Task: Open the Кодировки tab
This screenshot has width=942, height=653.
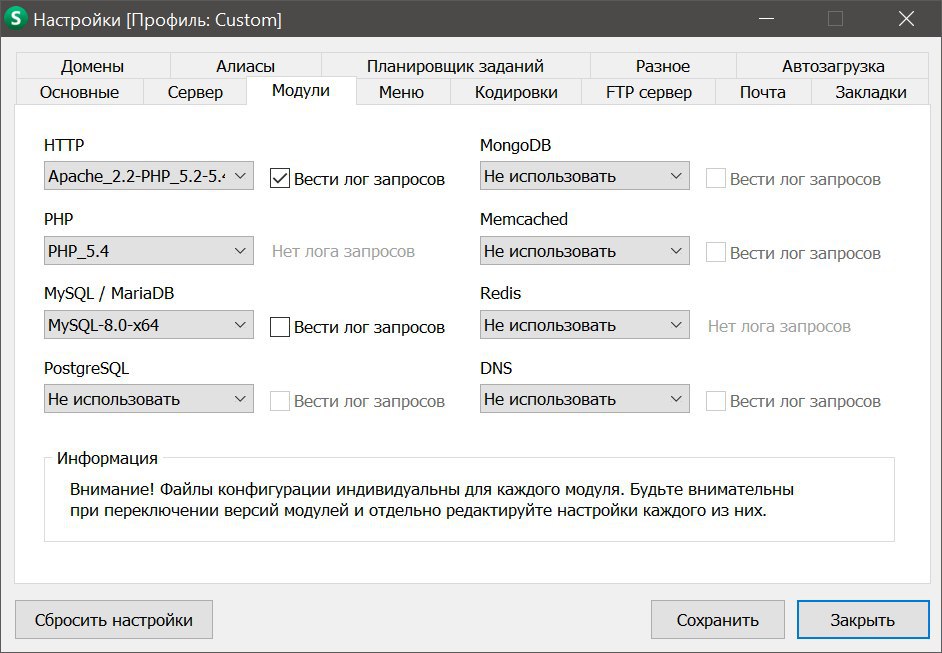Action: tap(516, 92)
